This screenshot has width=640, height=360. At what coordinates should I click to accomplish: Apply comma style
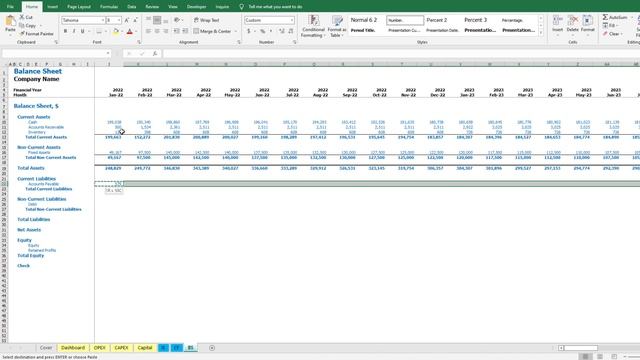click(271, 31)
